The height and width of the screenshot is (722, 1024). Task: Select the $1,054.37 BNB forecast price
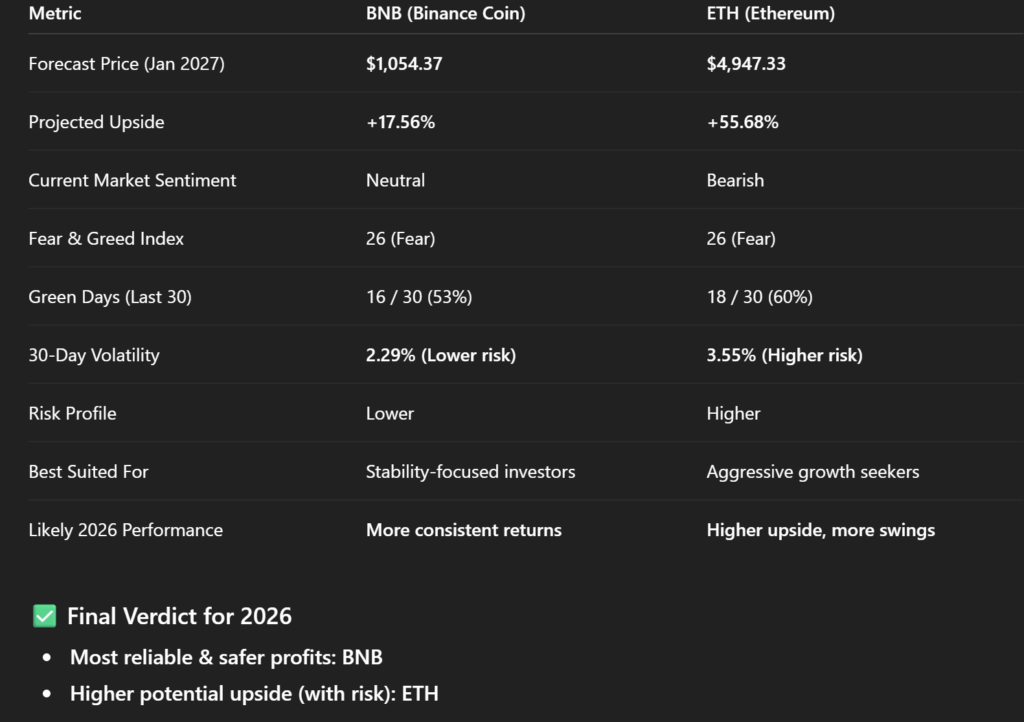pos(404,64)
